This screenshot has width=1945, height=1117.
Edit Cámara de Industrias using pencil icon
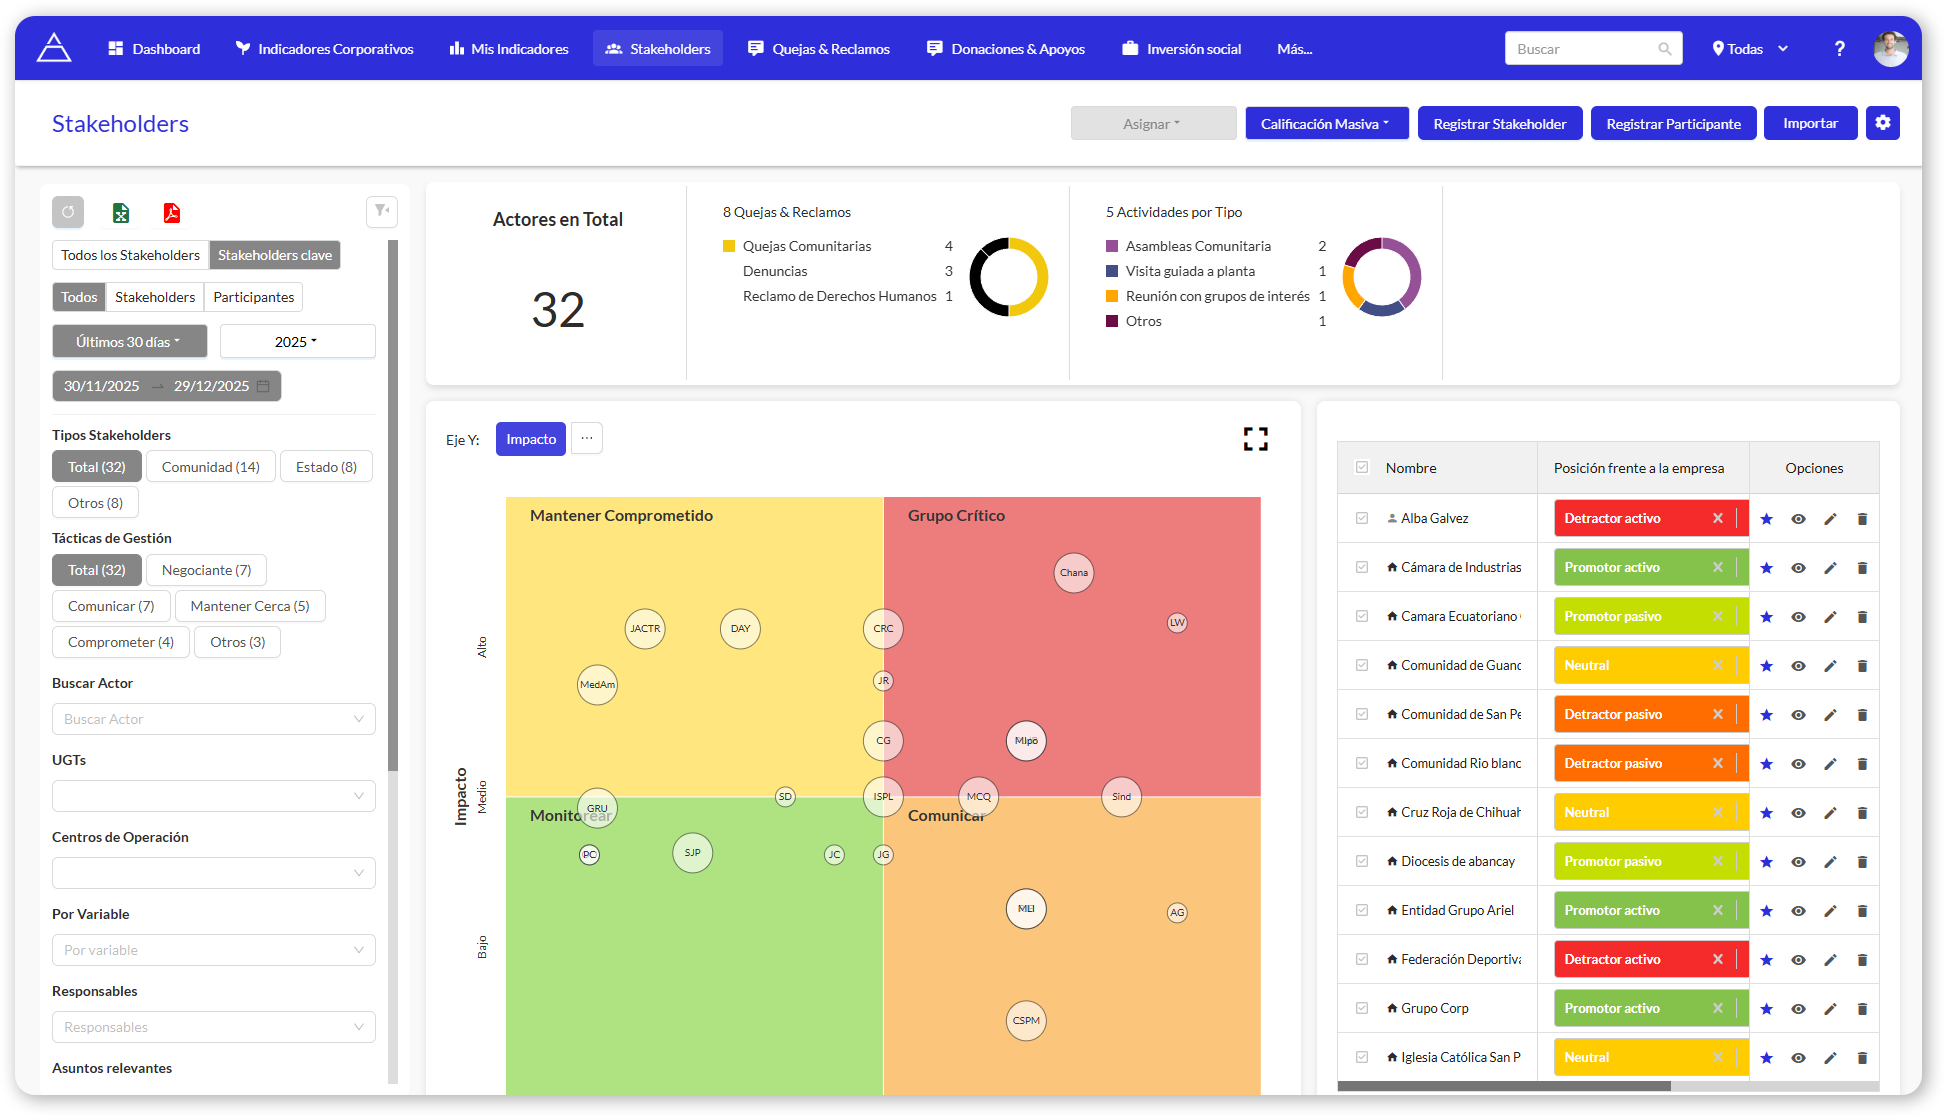click(1830, 567)
